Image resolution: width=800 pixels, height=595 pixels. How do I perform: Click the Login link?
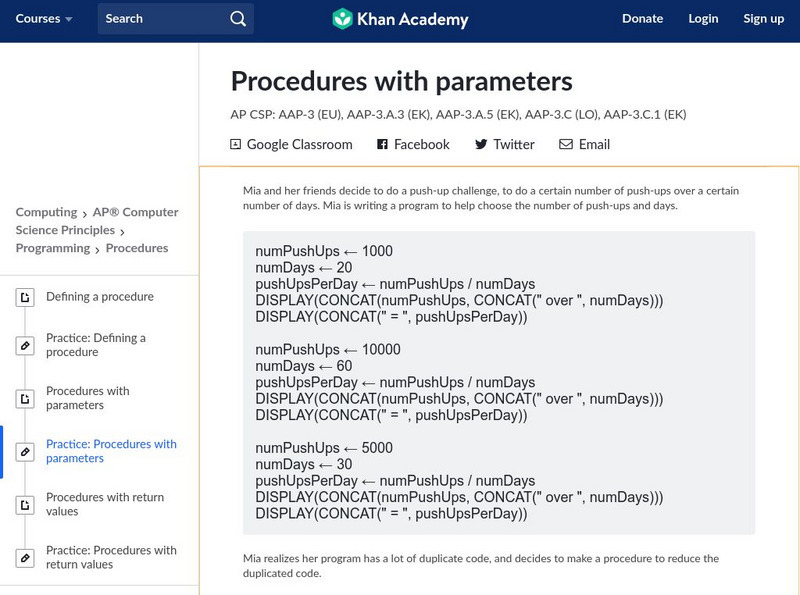703,18
